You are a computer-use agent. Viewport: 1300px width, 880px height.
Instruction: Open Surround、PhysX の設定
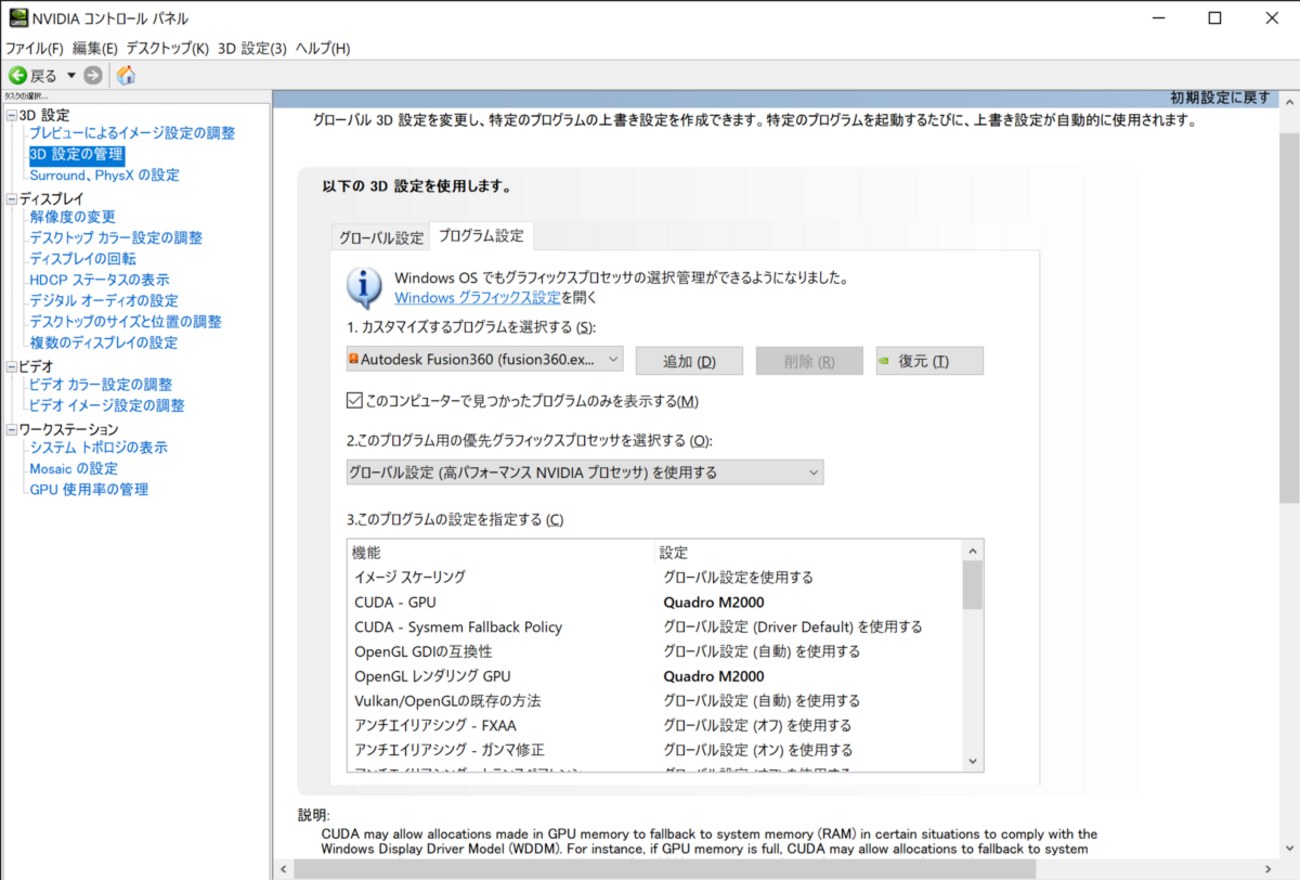coord(104,175)
